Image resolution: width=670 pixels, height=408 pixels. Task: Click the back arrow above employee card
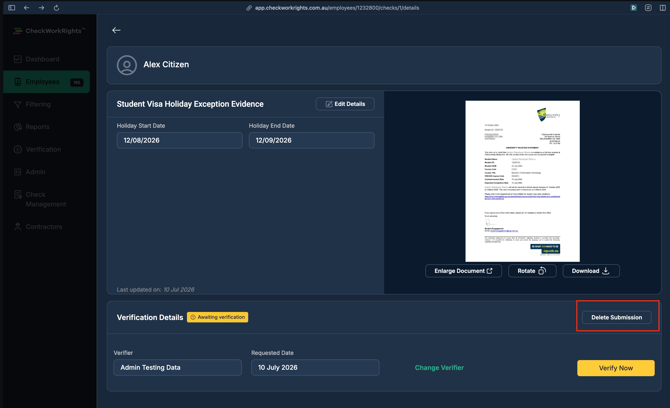[116, 30]
